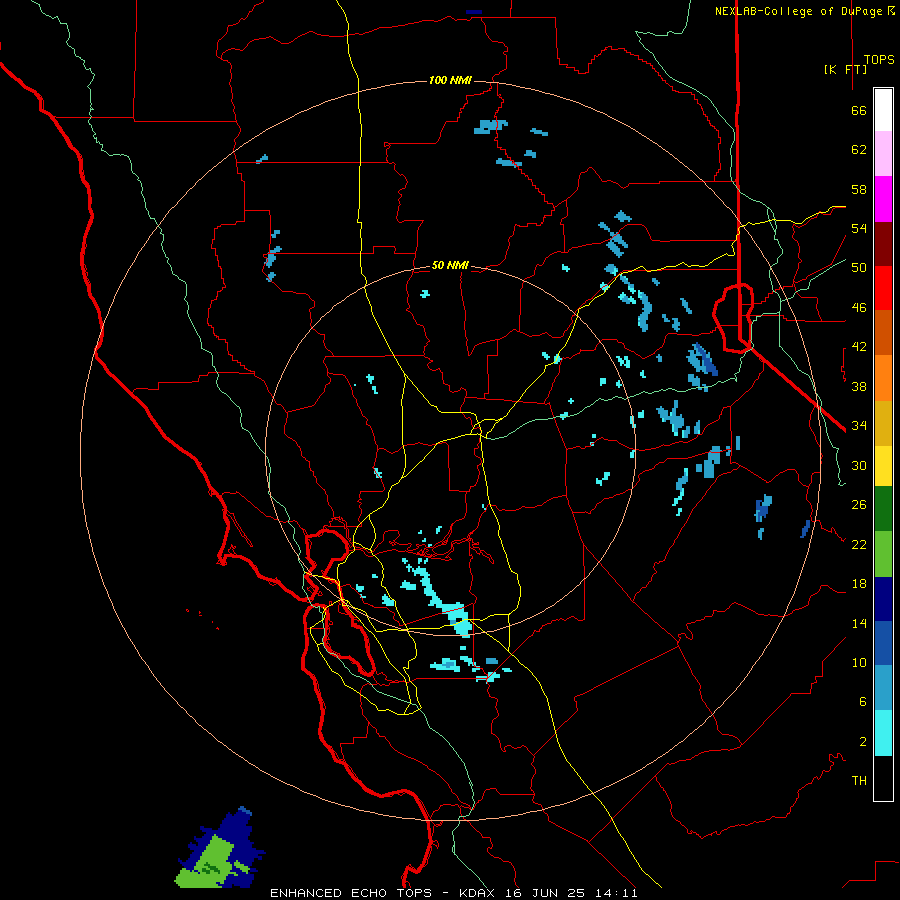Click the black TH threshold swatch
Screen dimensions: 900x900
coord(883,778)
